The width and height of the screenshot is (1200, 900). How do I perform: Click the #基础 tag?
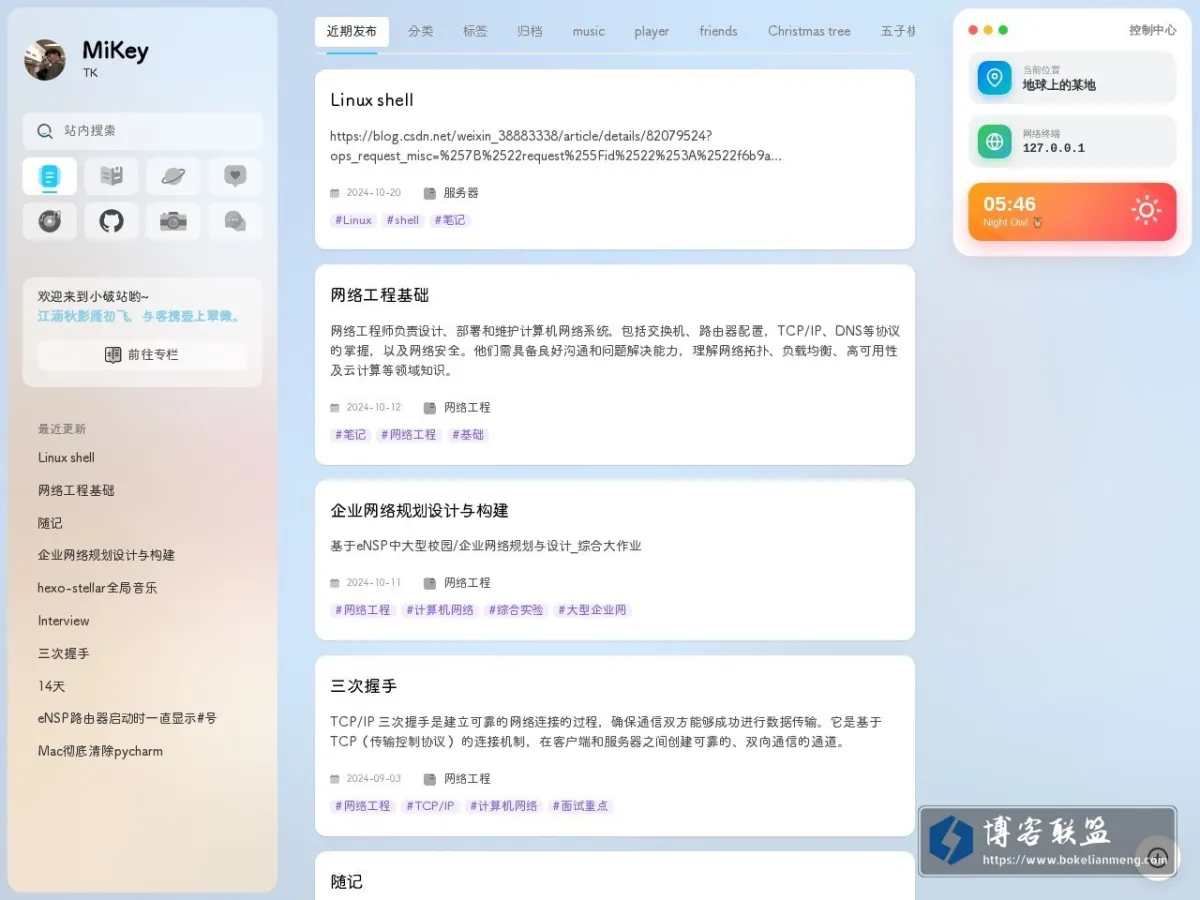[467, 435]
